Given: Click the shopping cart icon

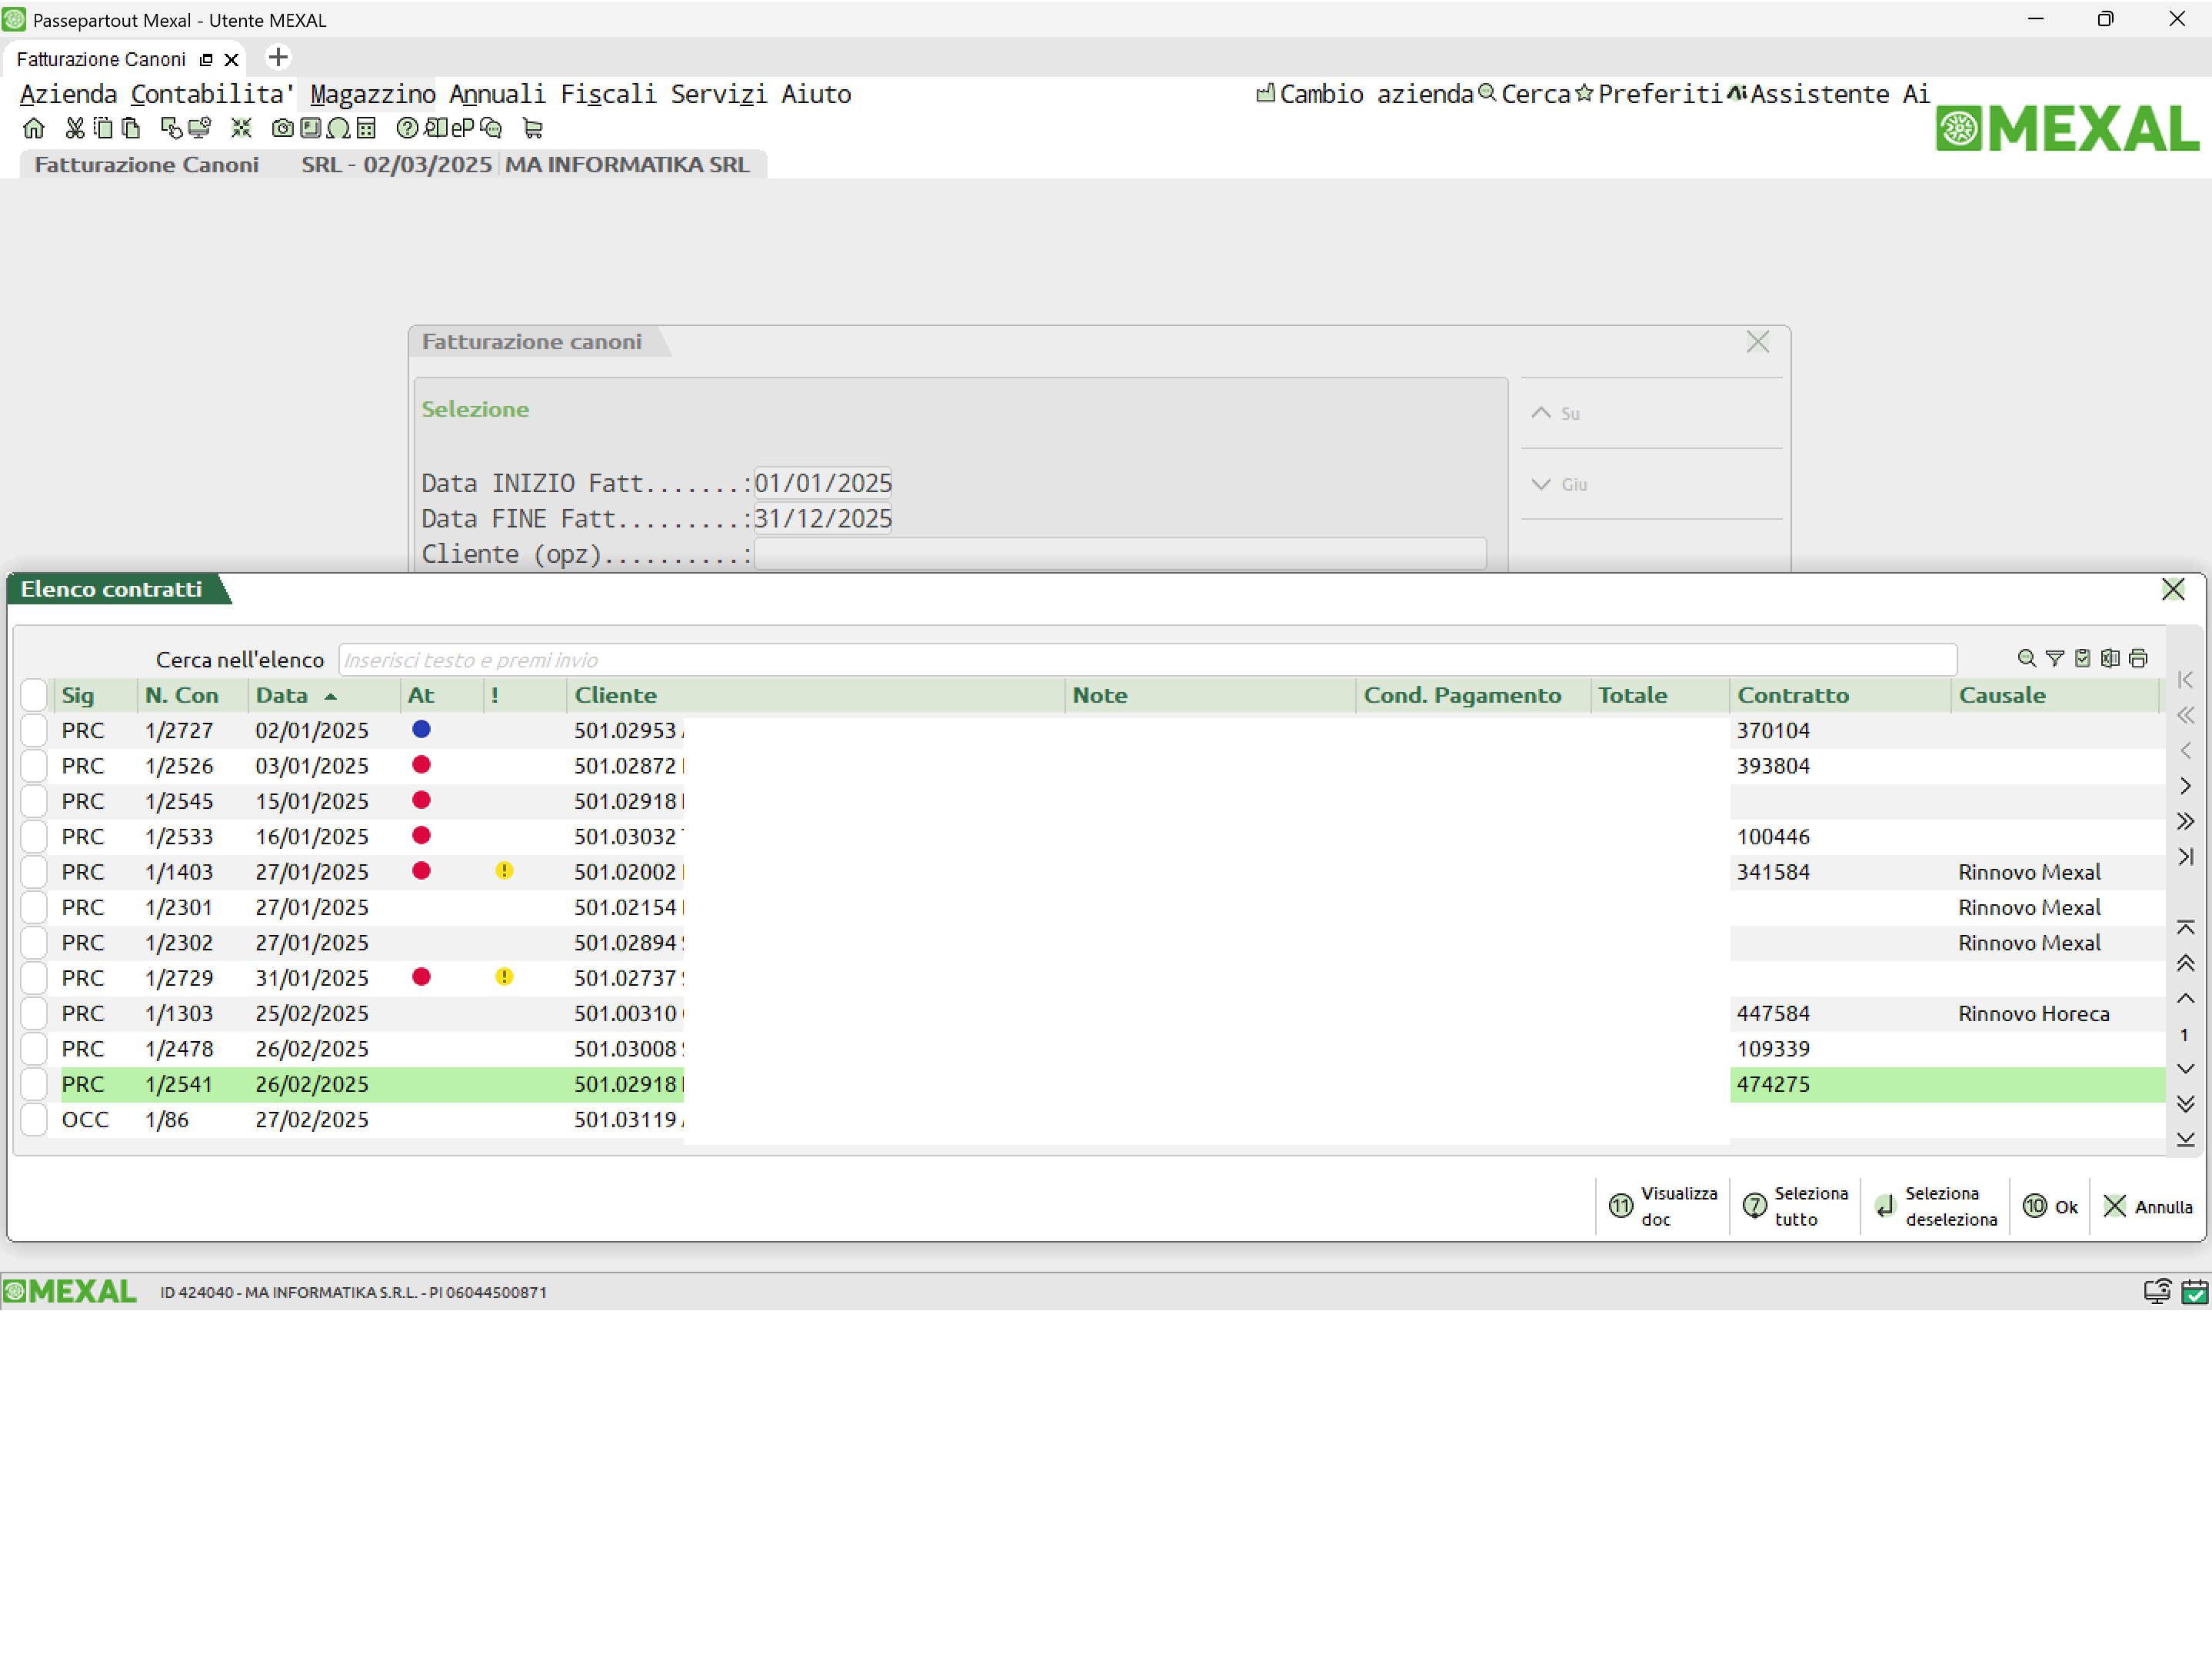Looking at the screenshot, I should [532, 128].
